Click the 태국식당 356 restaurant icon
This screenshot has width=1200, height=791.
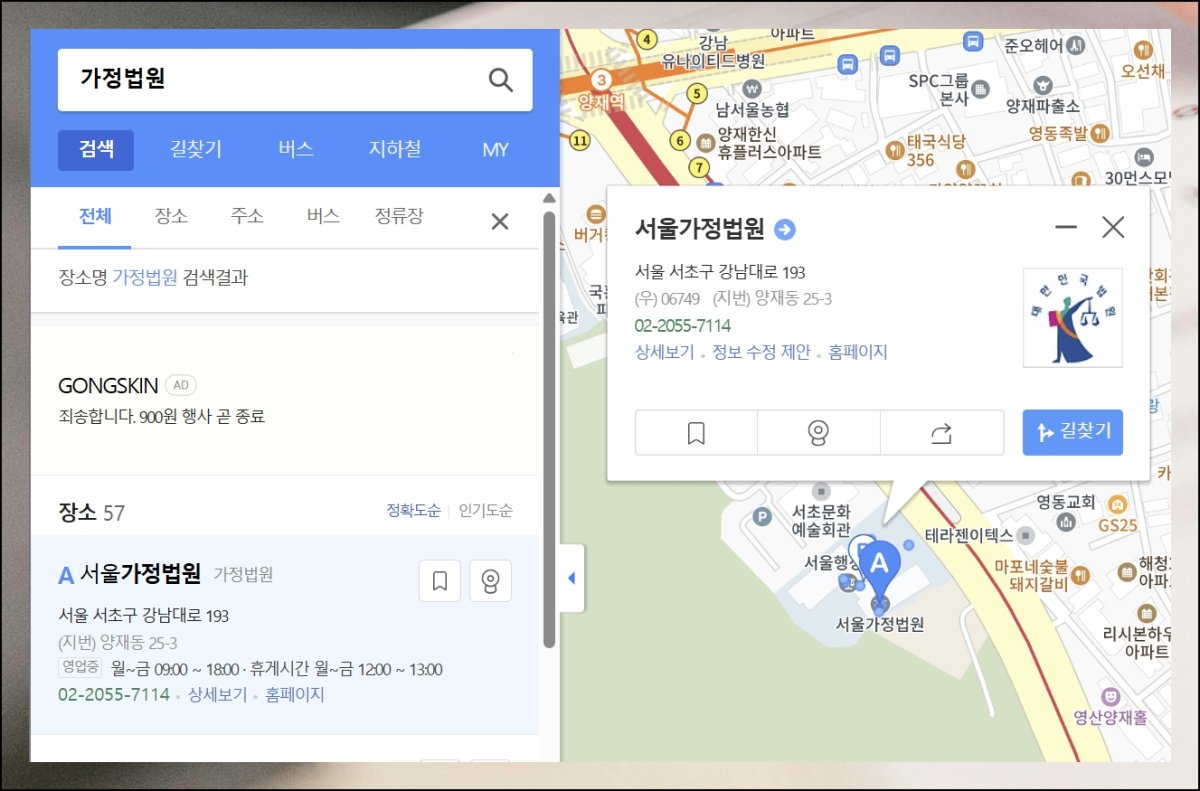[x=896, y=150]
